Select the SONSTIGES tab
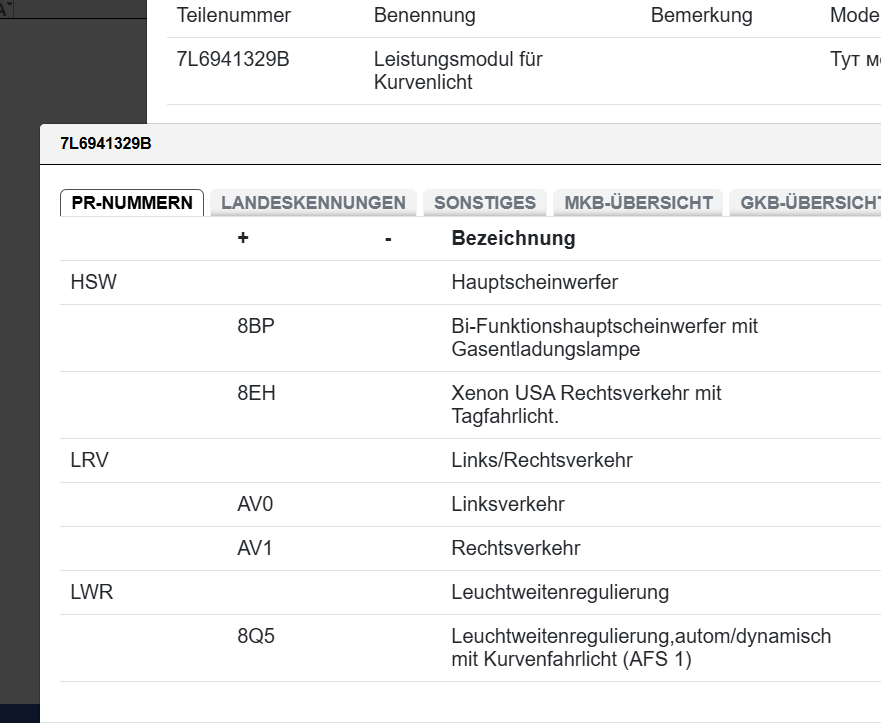881x723 pixels. pyautogui.click(x=485, y=203)
